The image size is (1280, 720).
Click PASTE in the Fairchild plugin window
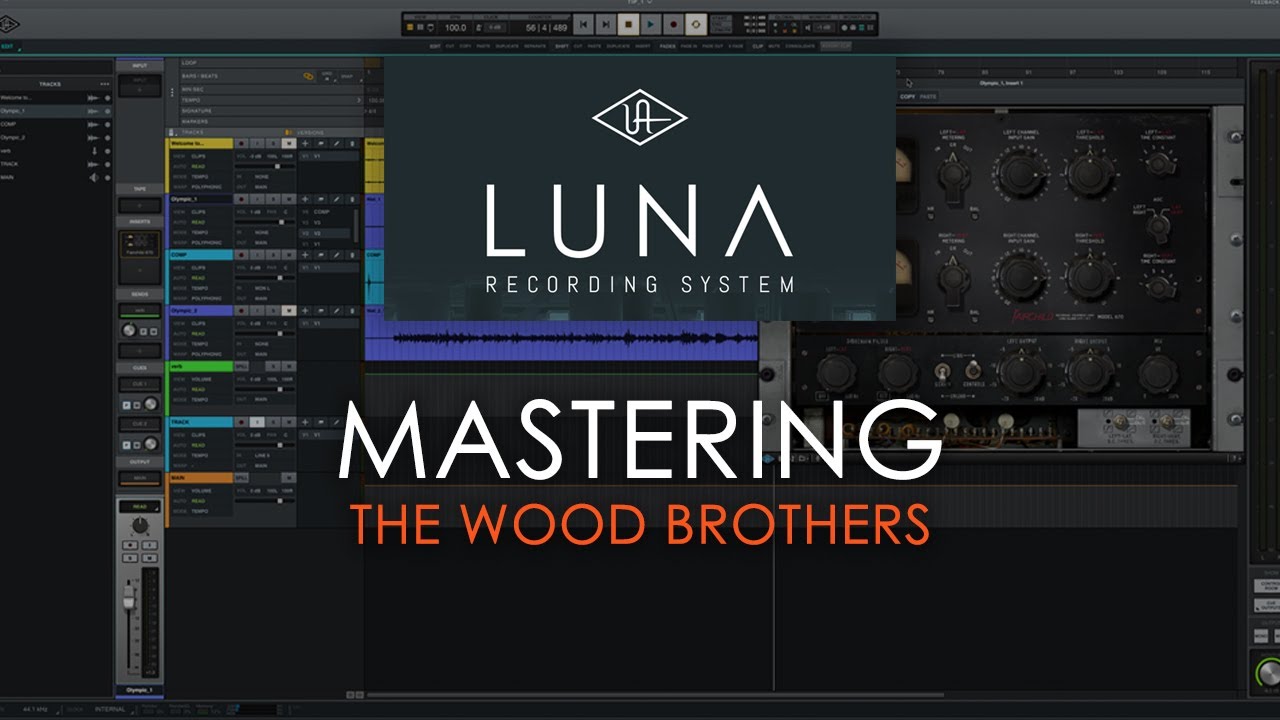coord(928,96)
